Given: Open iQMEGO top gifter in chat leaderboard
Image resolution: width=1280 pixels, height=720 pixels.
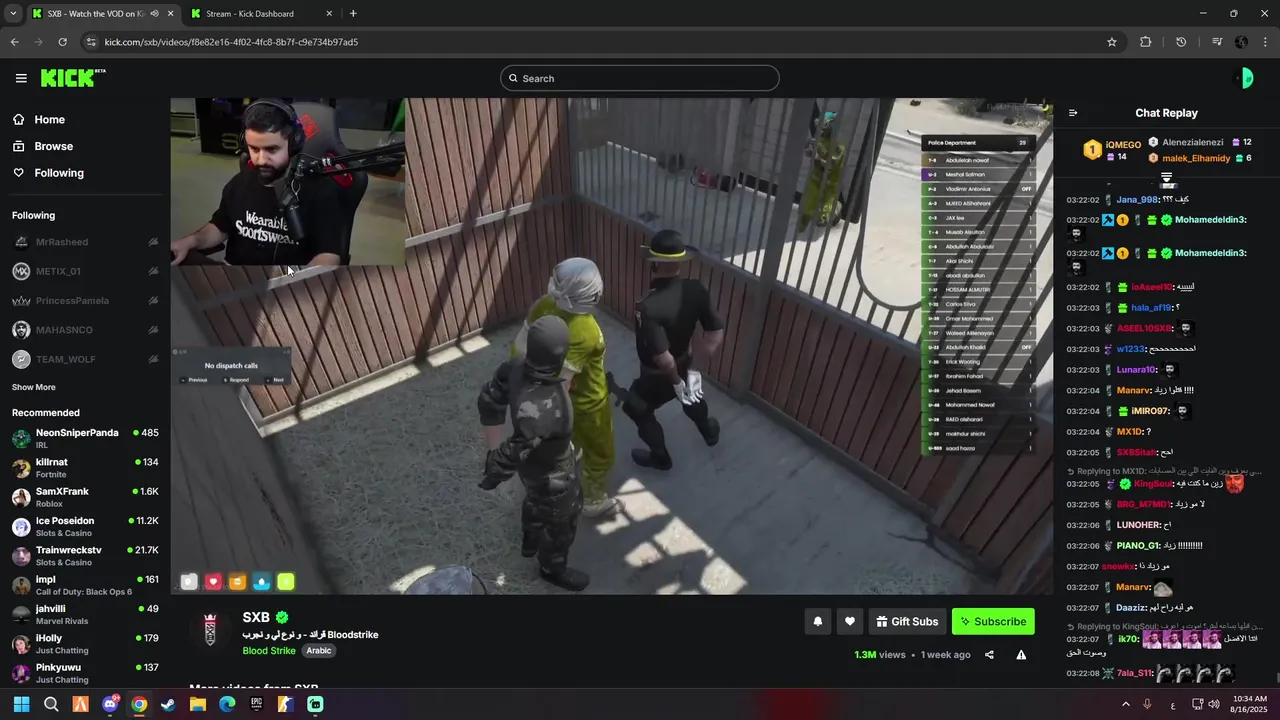Looking at the screenshot, I should point(1112,150).
